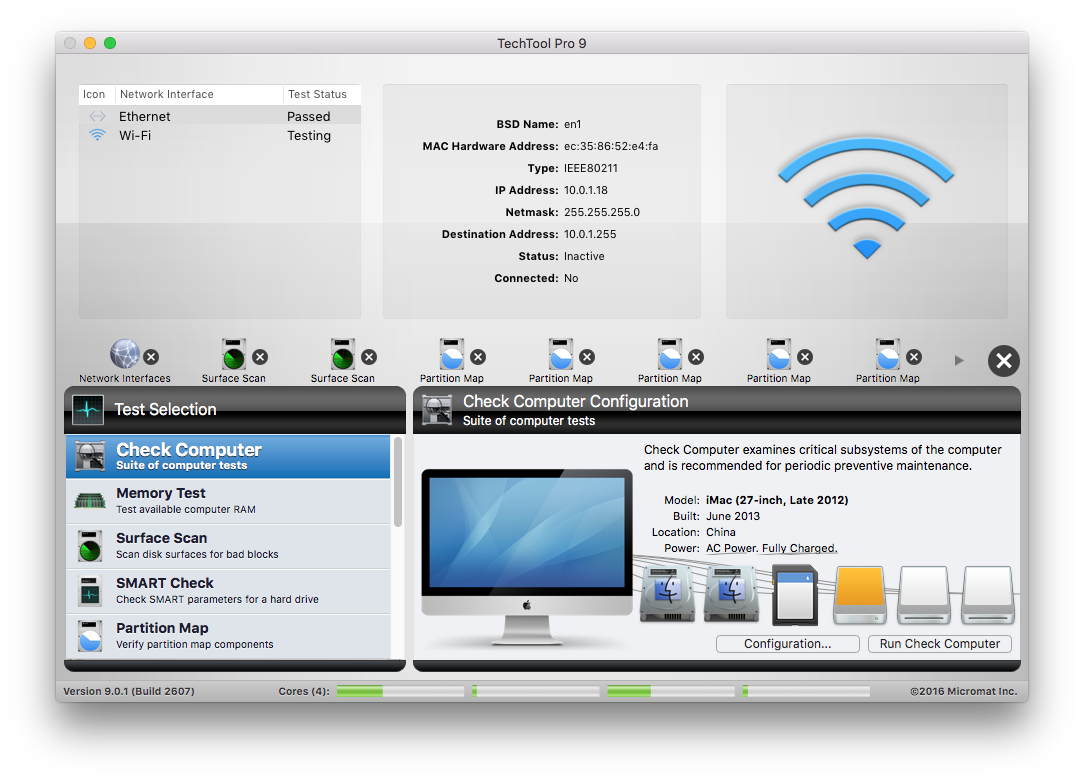1084x782 pixels.
Task: Click the Network Interfaces globe icon in the queue
Action: coord(124,354)
